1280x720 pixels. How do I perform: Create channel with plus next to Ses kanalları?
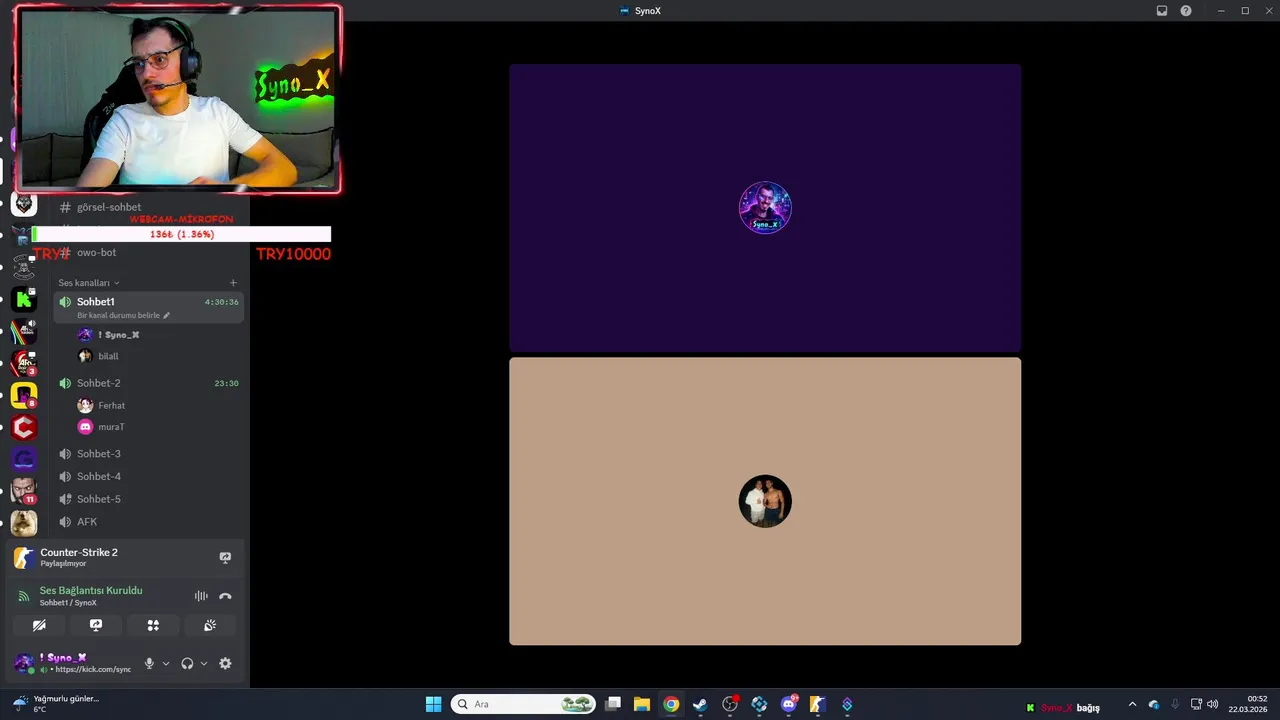pos(233,283)
